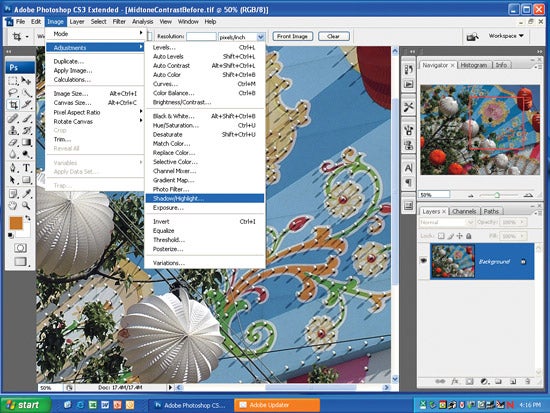The height and width of the screenshot is (413, 550).
Task: Select the Pen tool
Action: pyautogui.click(x=13, y=168)
